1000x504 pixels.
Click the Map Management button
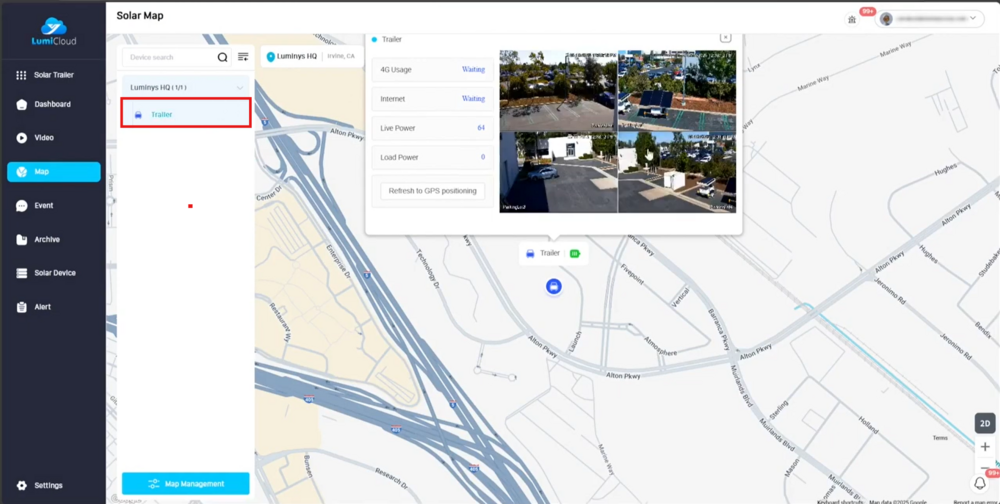click(x=185, y=484)
